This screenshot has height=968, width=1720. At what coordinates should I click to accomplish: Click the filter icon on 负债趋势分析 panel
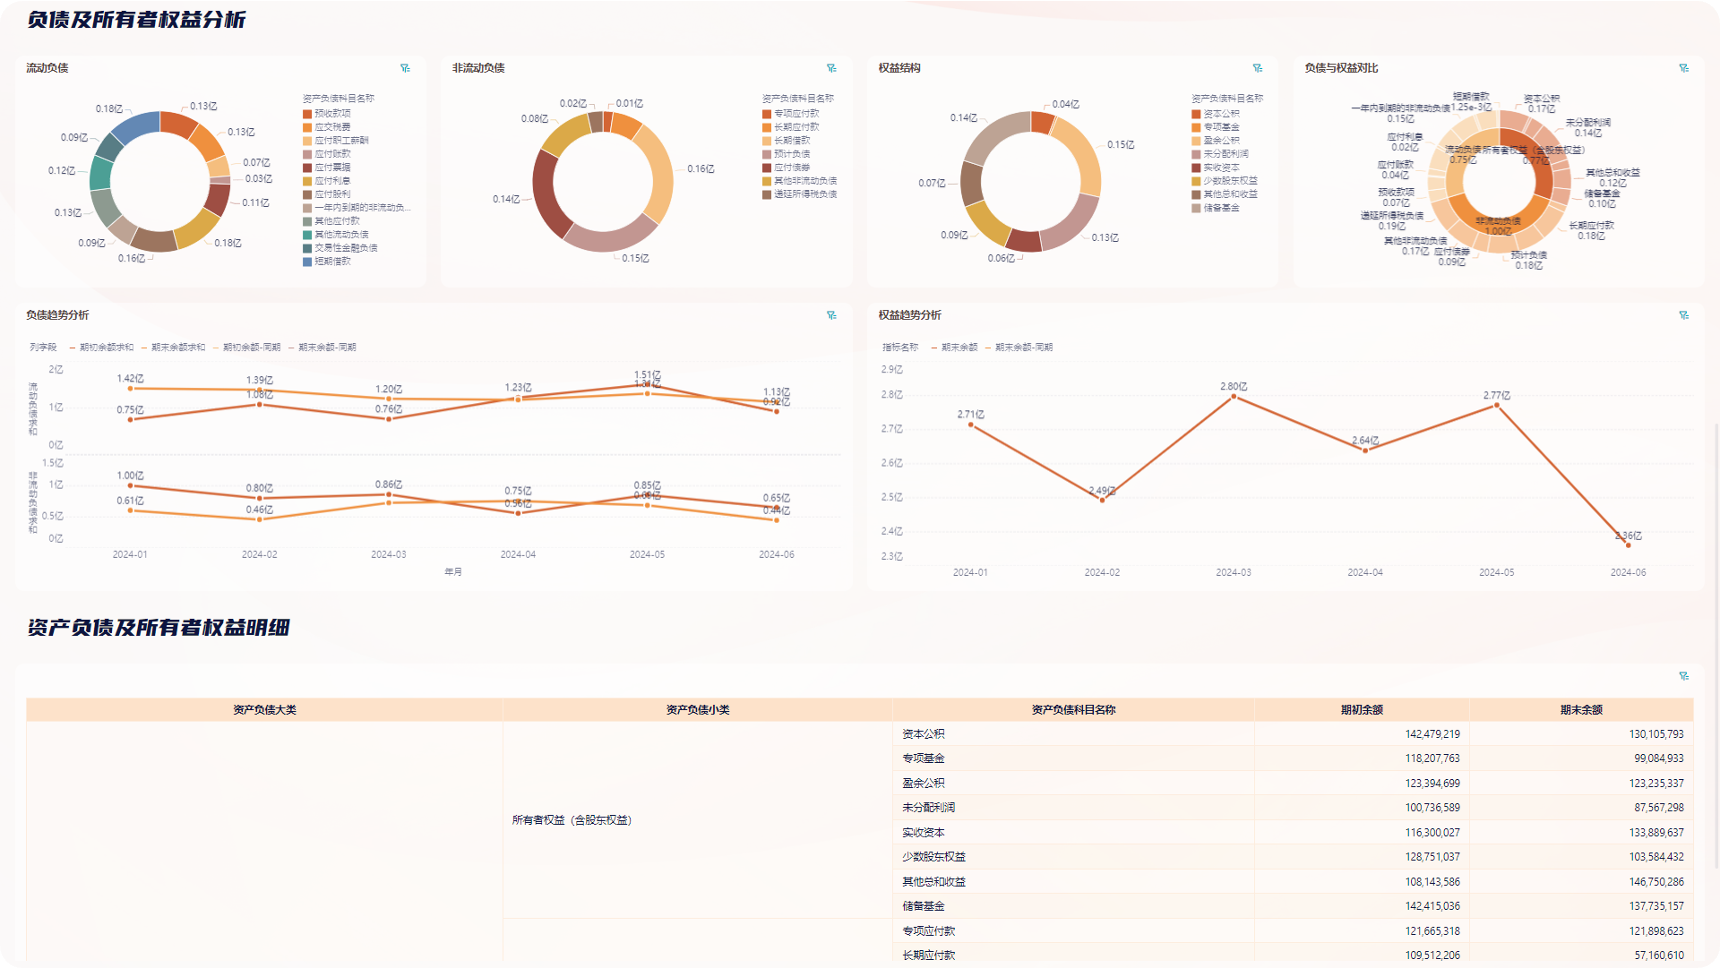coord(831,315)
